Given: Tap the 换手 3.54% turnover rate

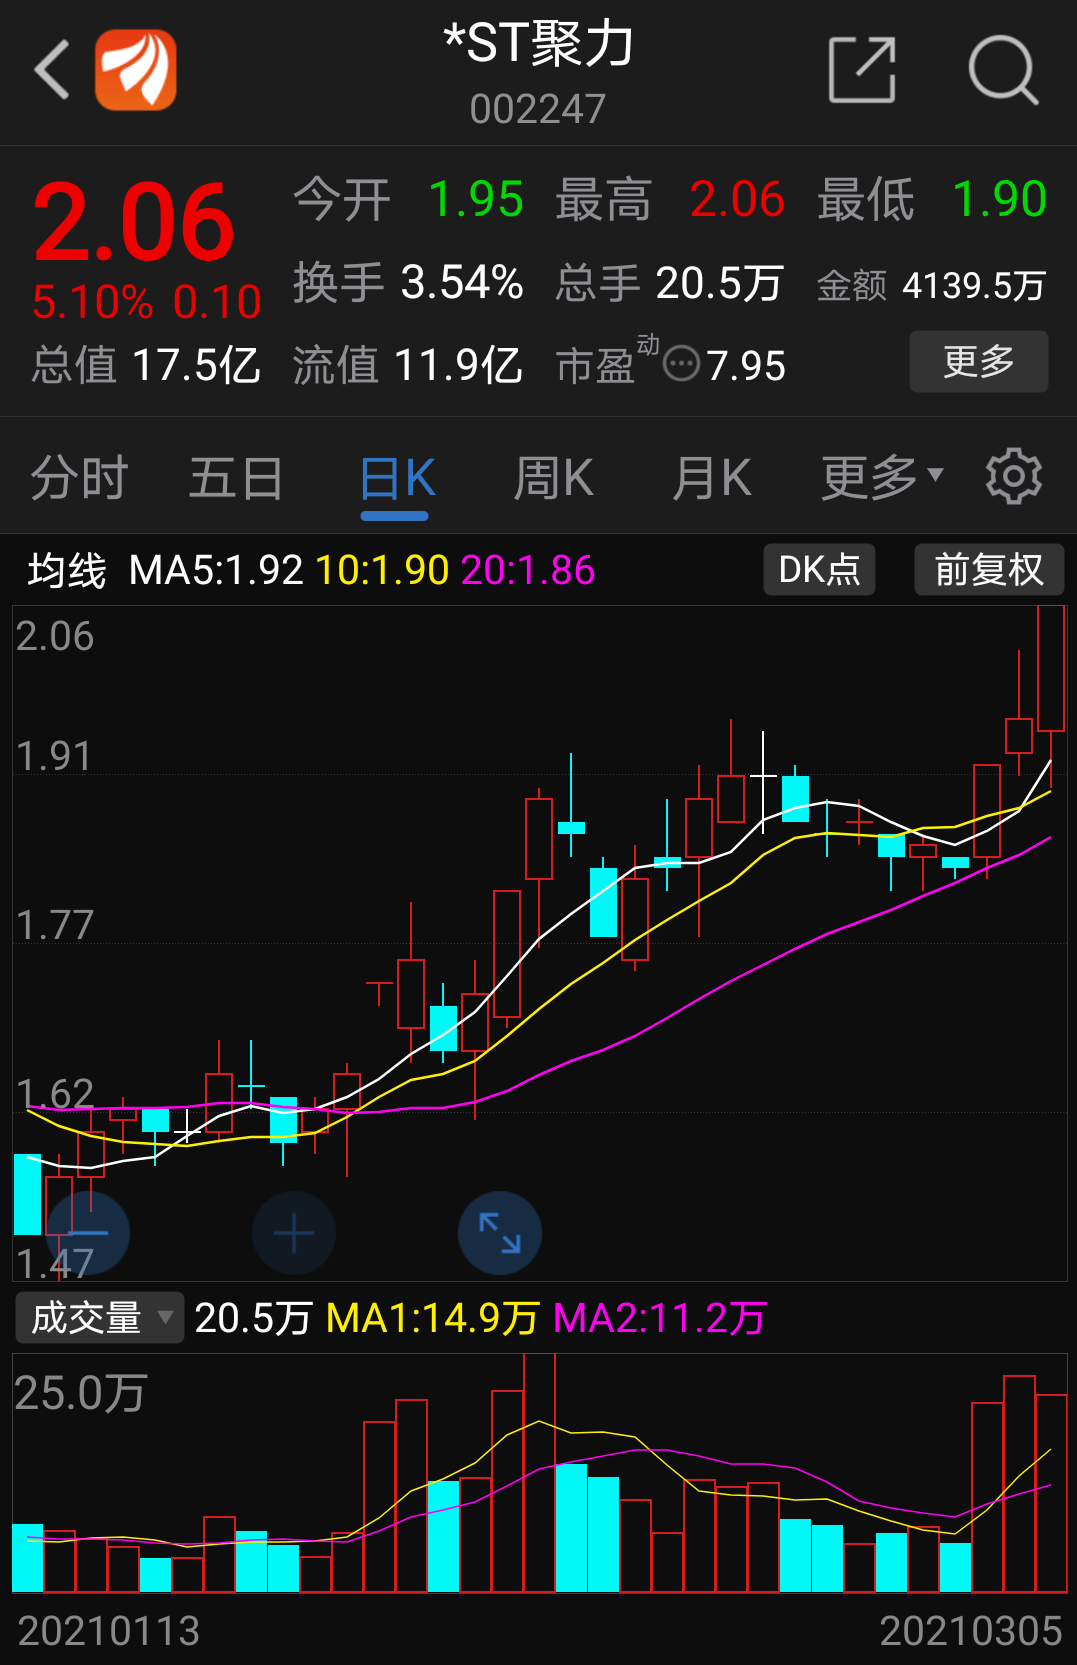Looking at the screenshot, I should pos(408,283).
